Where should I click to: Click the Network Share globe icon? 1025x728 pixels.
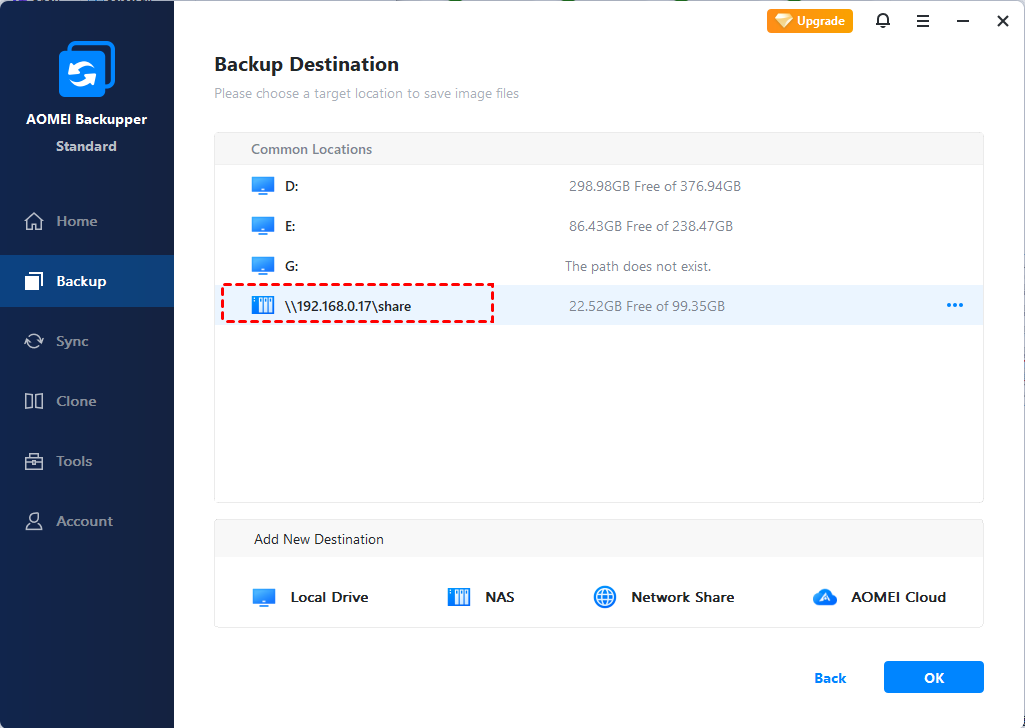[605, 597]
